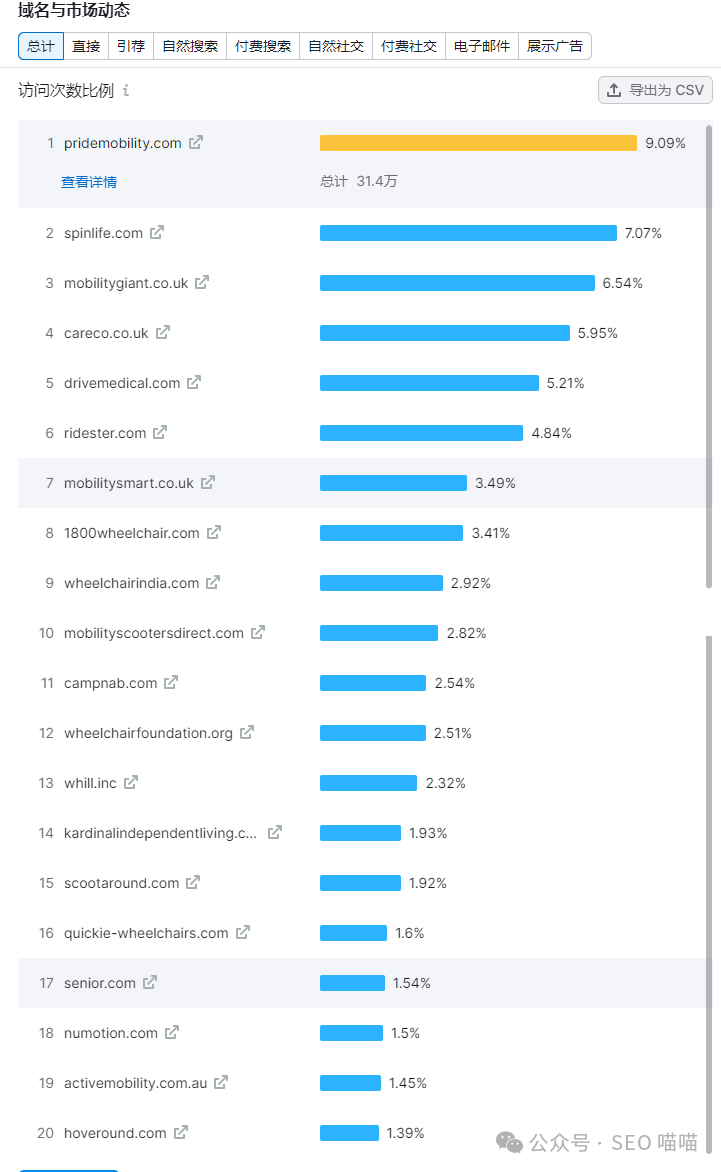Click the blue traffic bar for ridester.com
Image resolution: width=721 pixels, height=1172 pixels.
click(x=421, y=433)
